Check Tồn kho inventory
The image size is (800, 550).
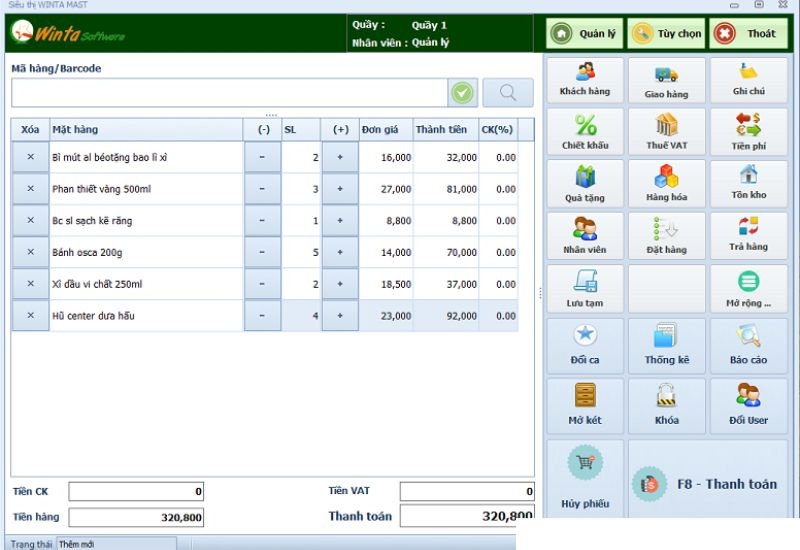(x=748, y=184)
